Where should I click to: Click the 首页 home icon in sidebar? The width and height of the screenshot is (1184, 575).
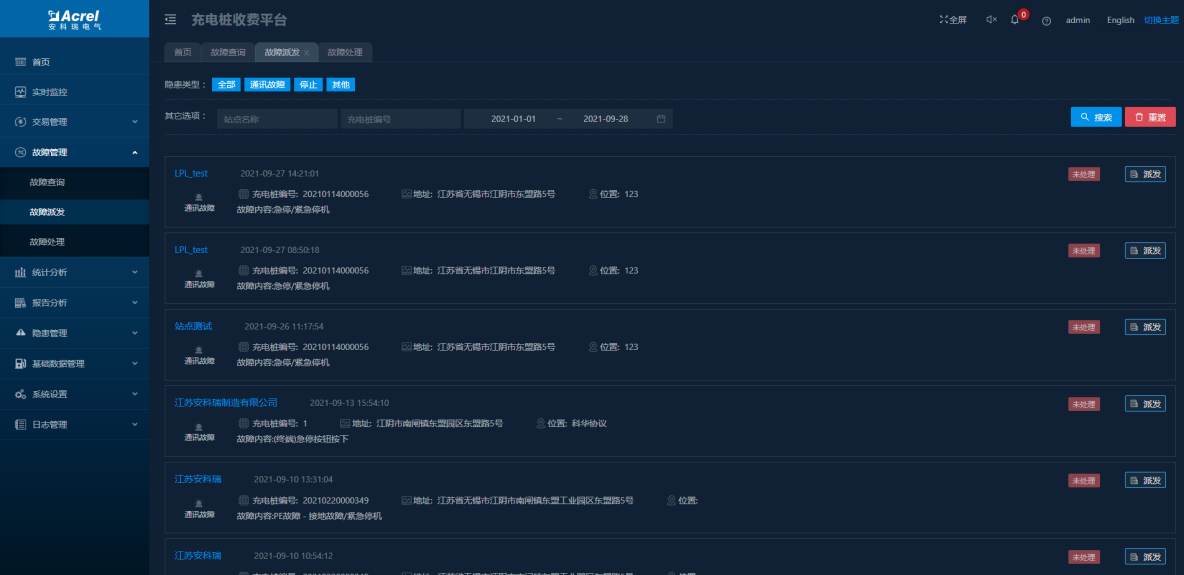click(21, 62)
